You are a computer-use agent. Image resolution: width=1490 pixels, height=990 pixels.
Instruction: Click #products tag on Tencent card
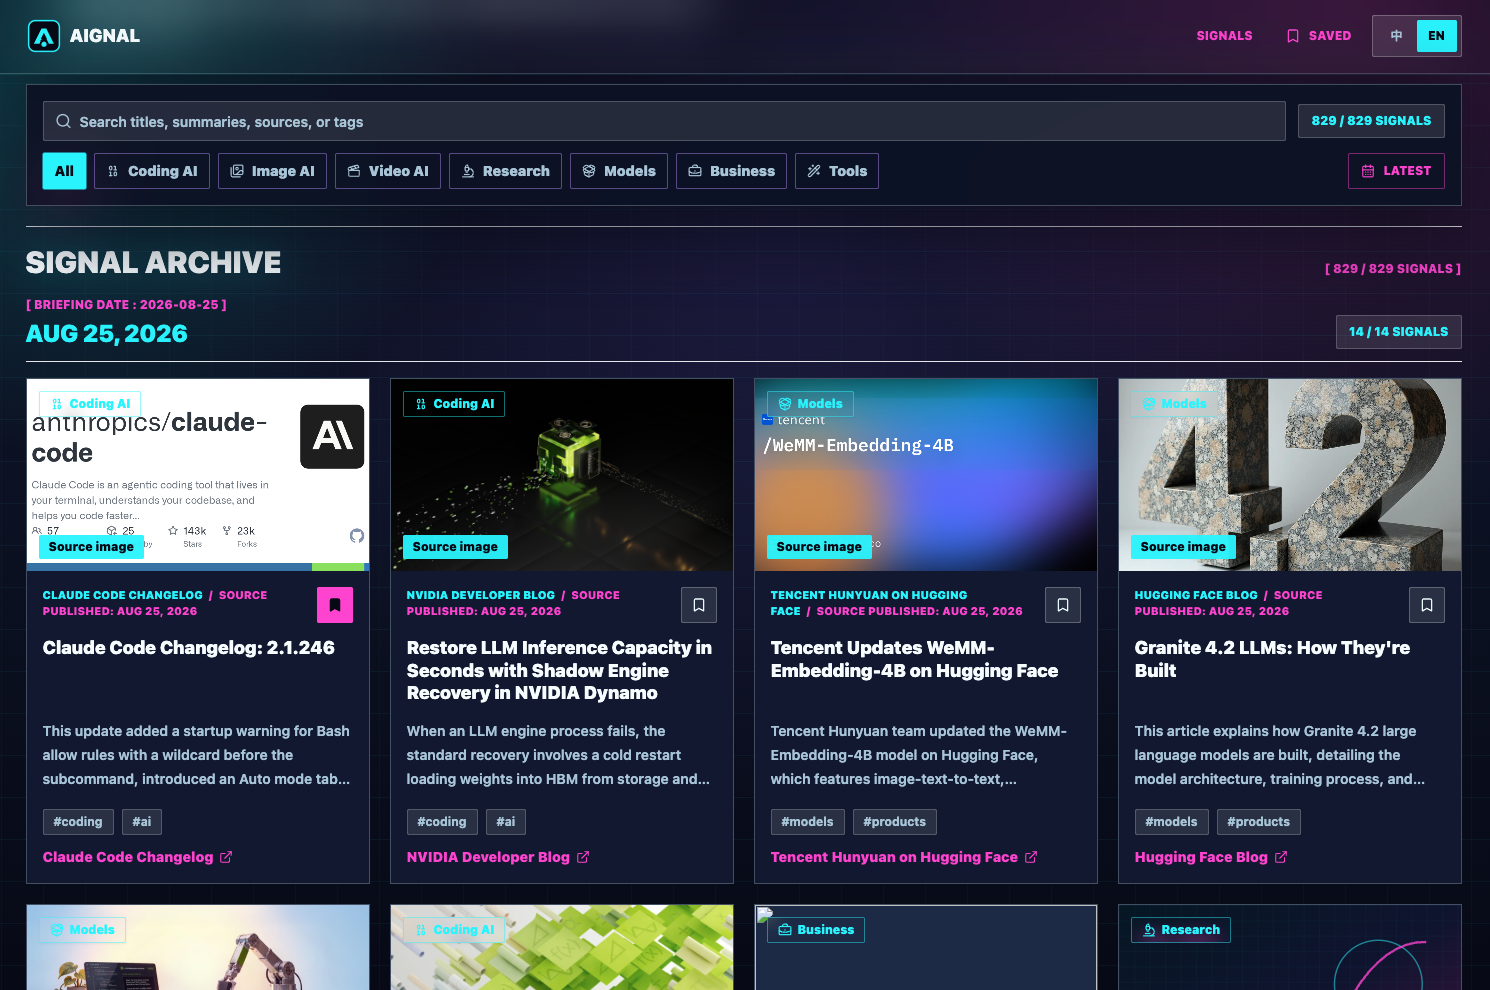[x=895, y=822]
